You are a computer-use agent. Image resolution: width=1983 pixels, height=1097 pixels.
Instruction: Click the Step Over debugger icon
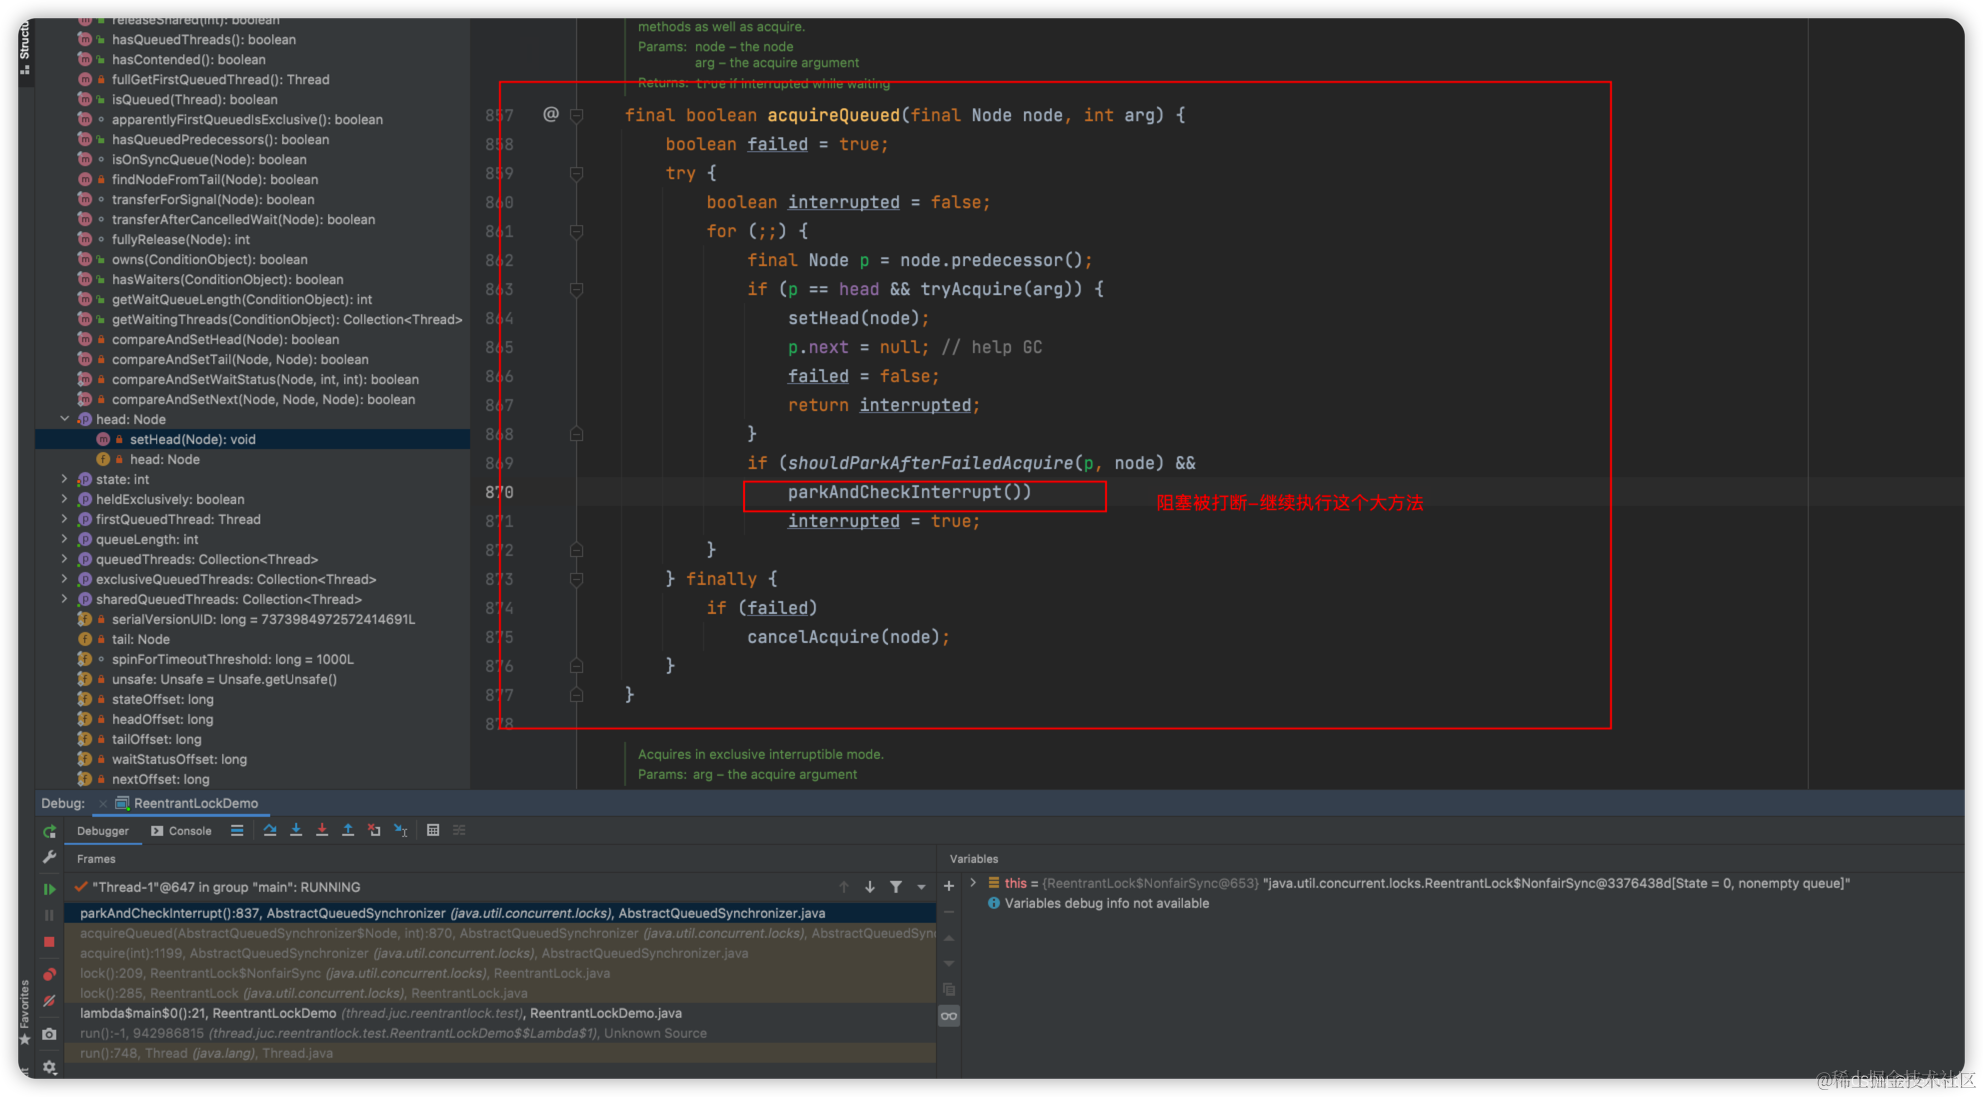pyautogui.click(x=270, y=830)
